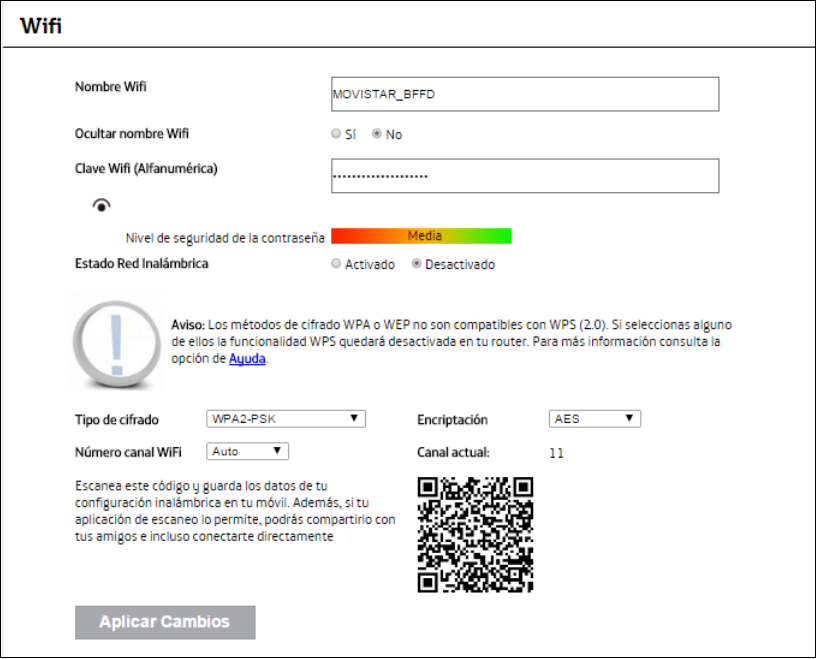This screenshot has height=659, width=816.
Task: Click the 'Escanea este código' description text
Action: point(235,511)
